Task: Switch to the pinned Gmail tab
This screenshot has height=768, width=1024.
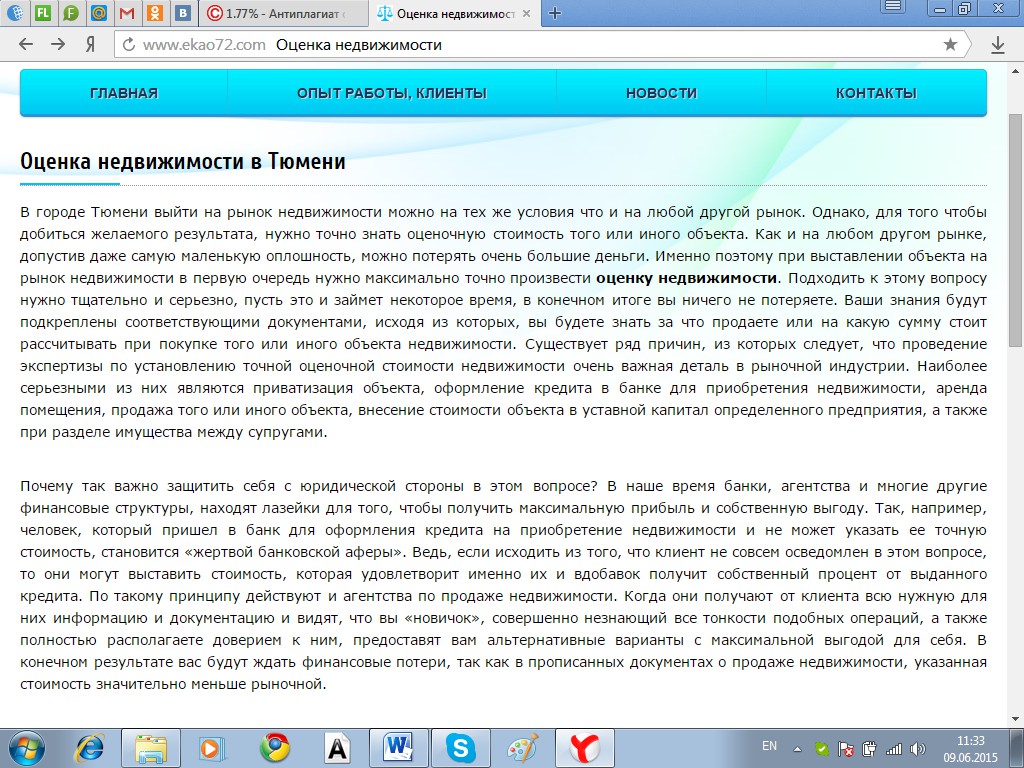Action: point(127,12)
